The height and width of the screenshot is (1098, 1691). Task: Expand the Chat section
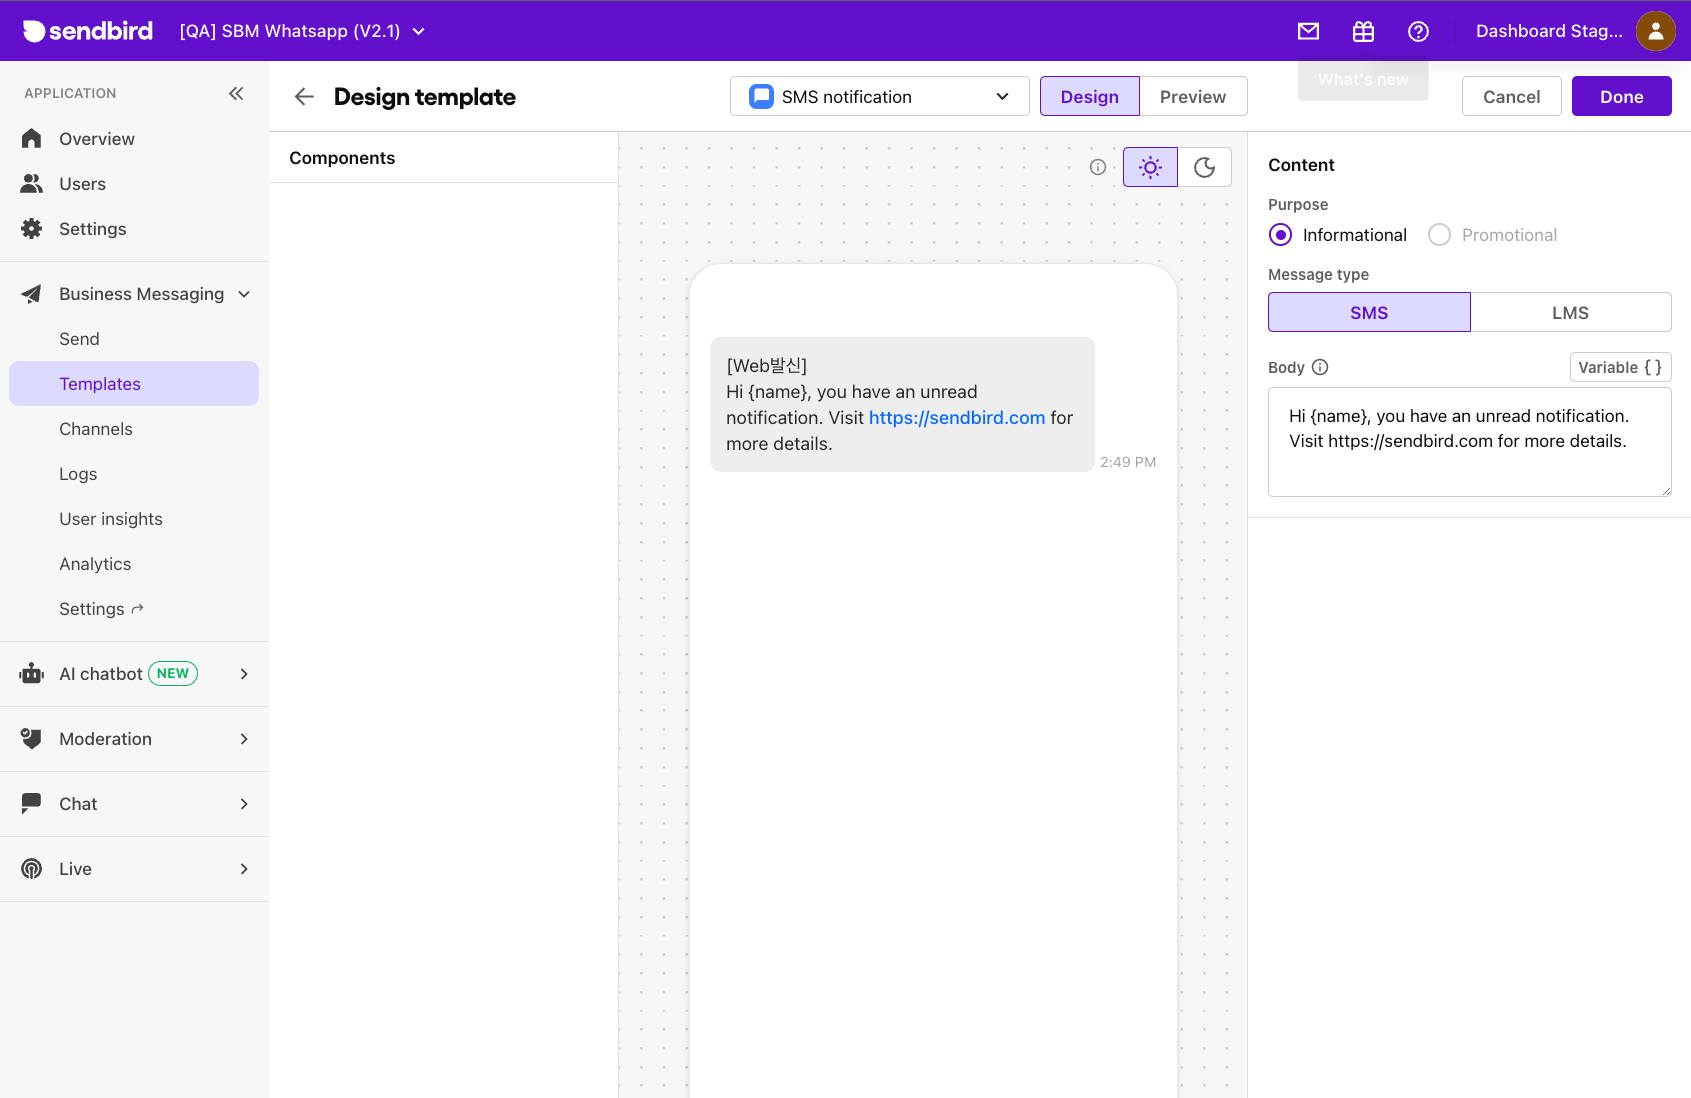pos(244,804)
